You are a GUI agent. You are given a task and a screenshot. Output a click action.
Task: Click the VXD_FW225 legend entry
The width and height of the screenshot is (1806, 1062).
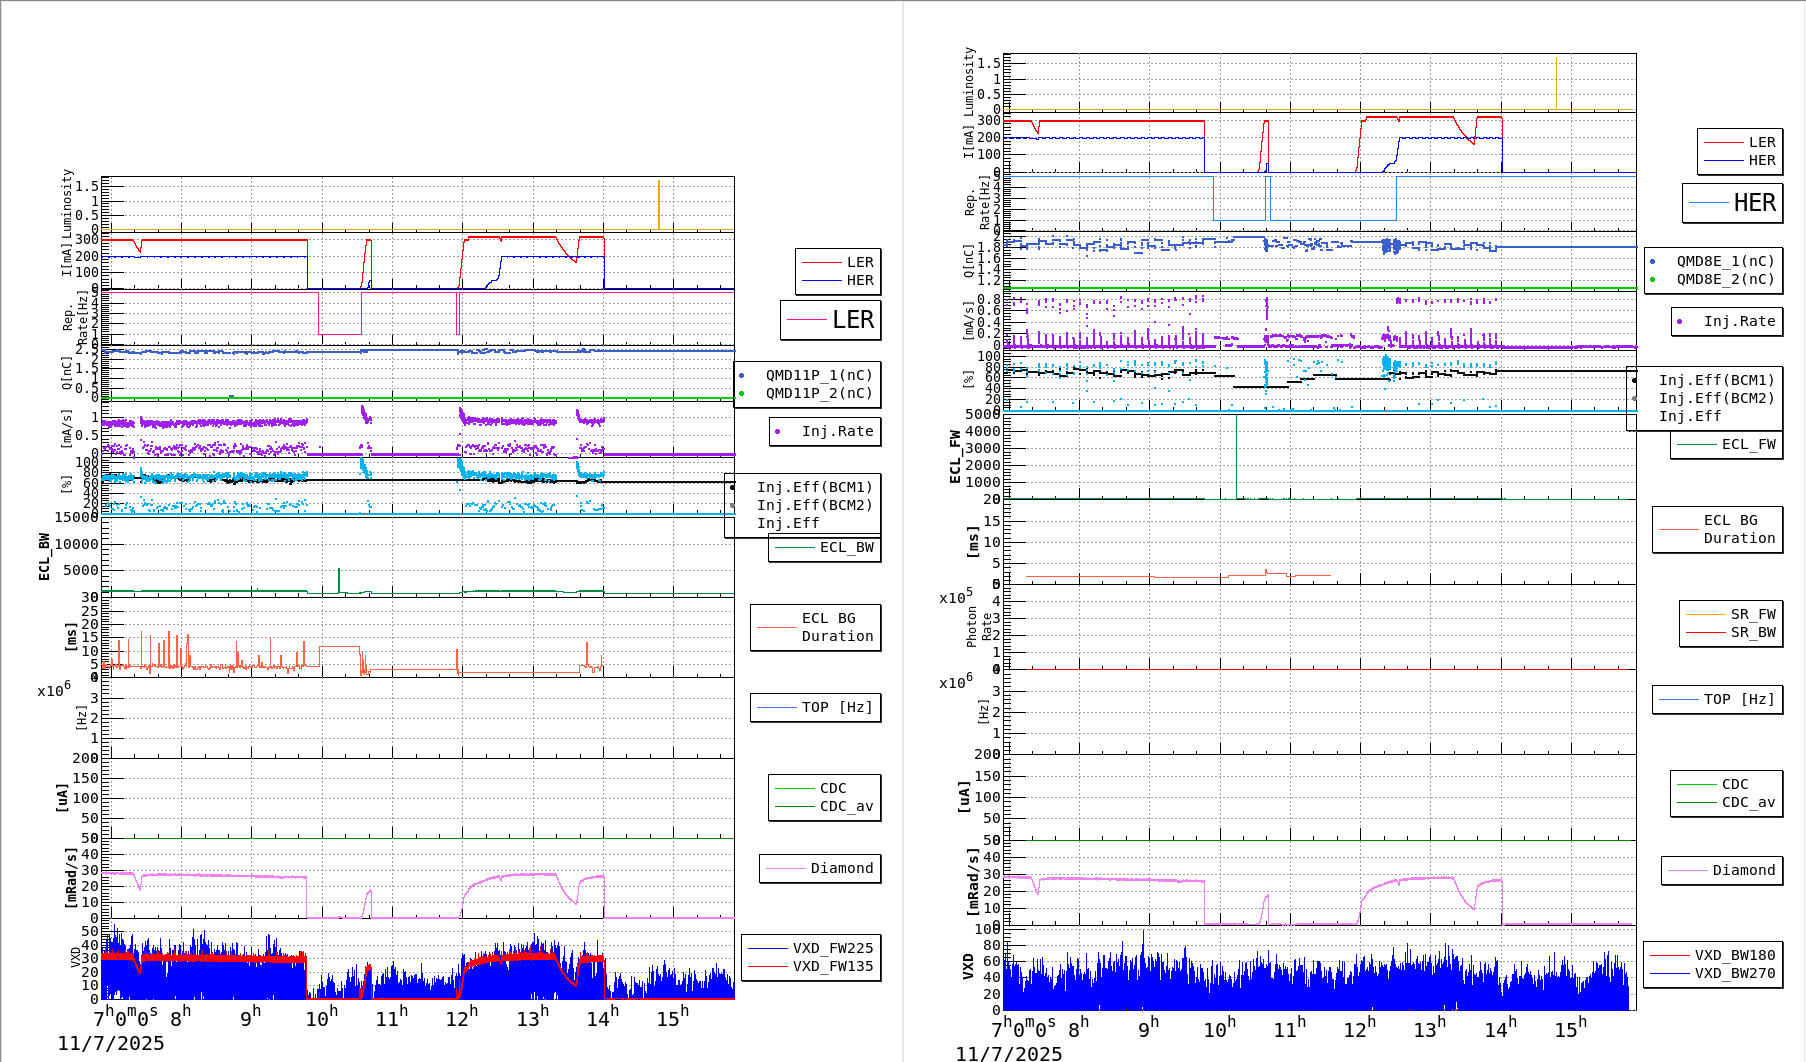831,948
